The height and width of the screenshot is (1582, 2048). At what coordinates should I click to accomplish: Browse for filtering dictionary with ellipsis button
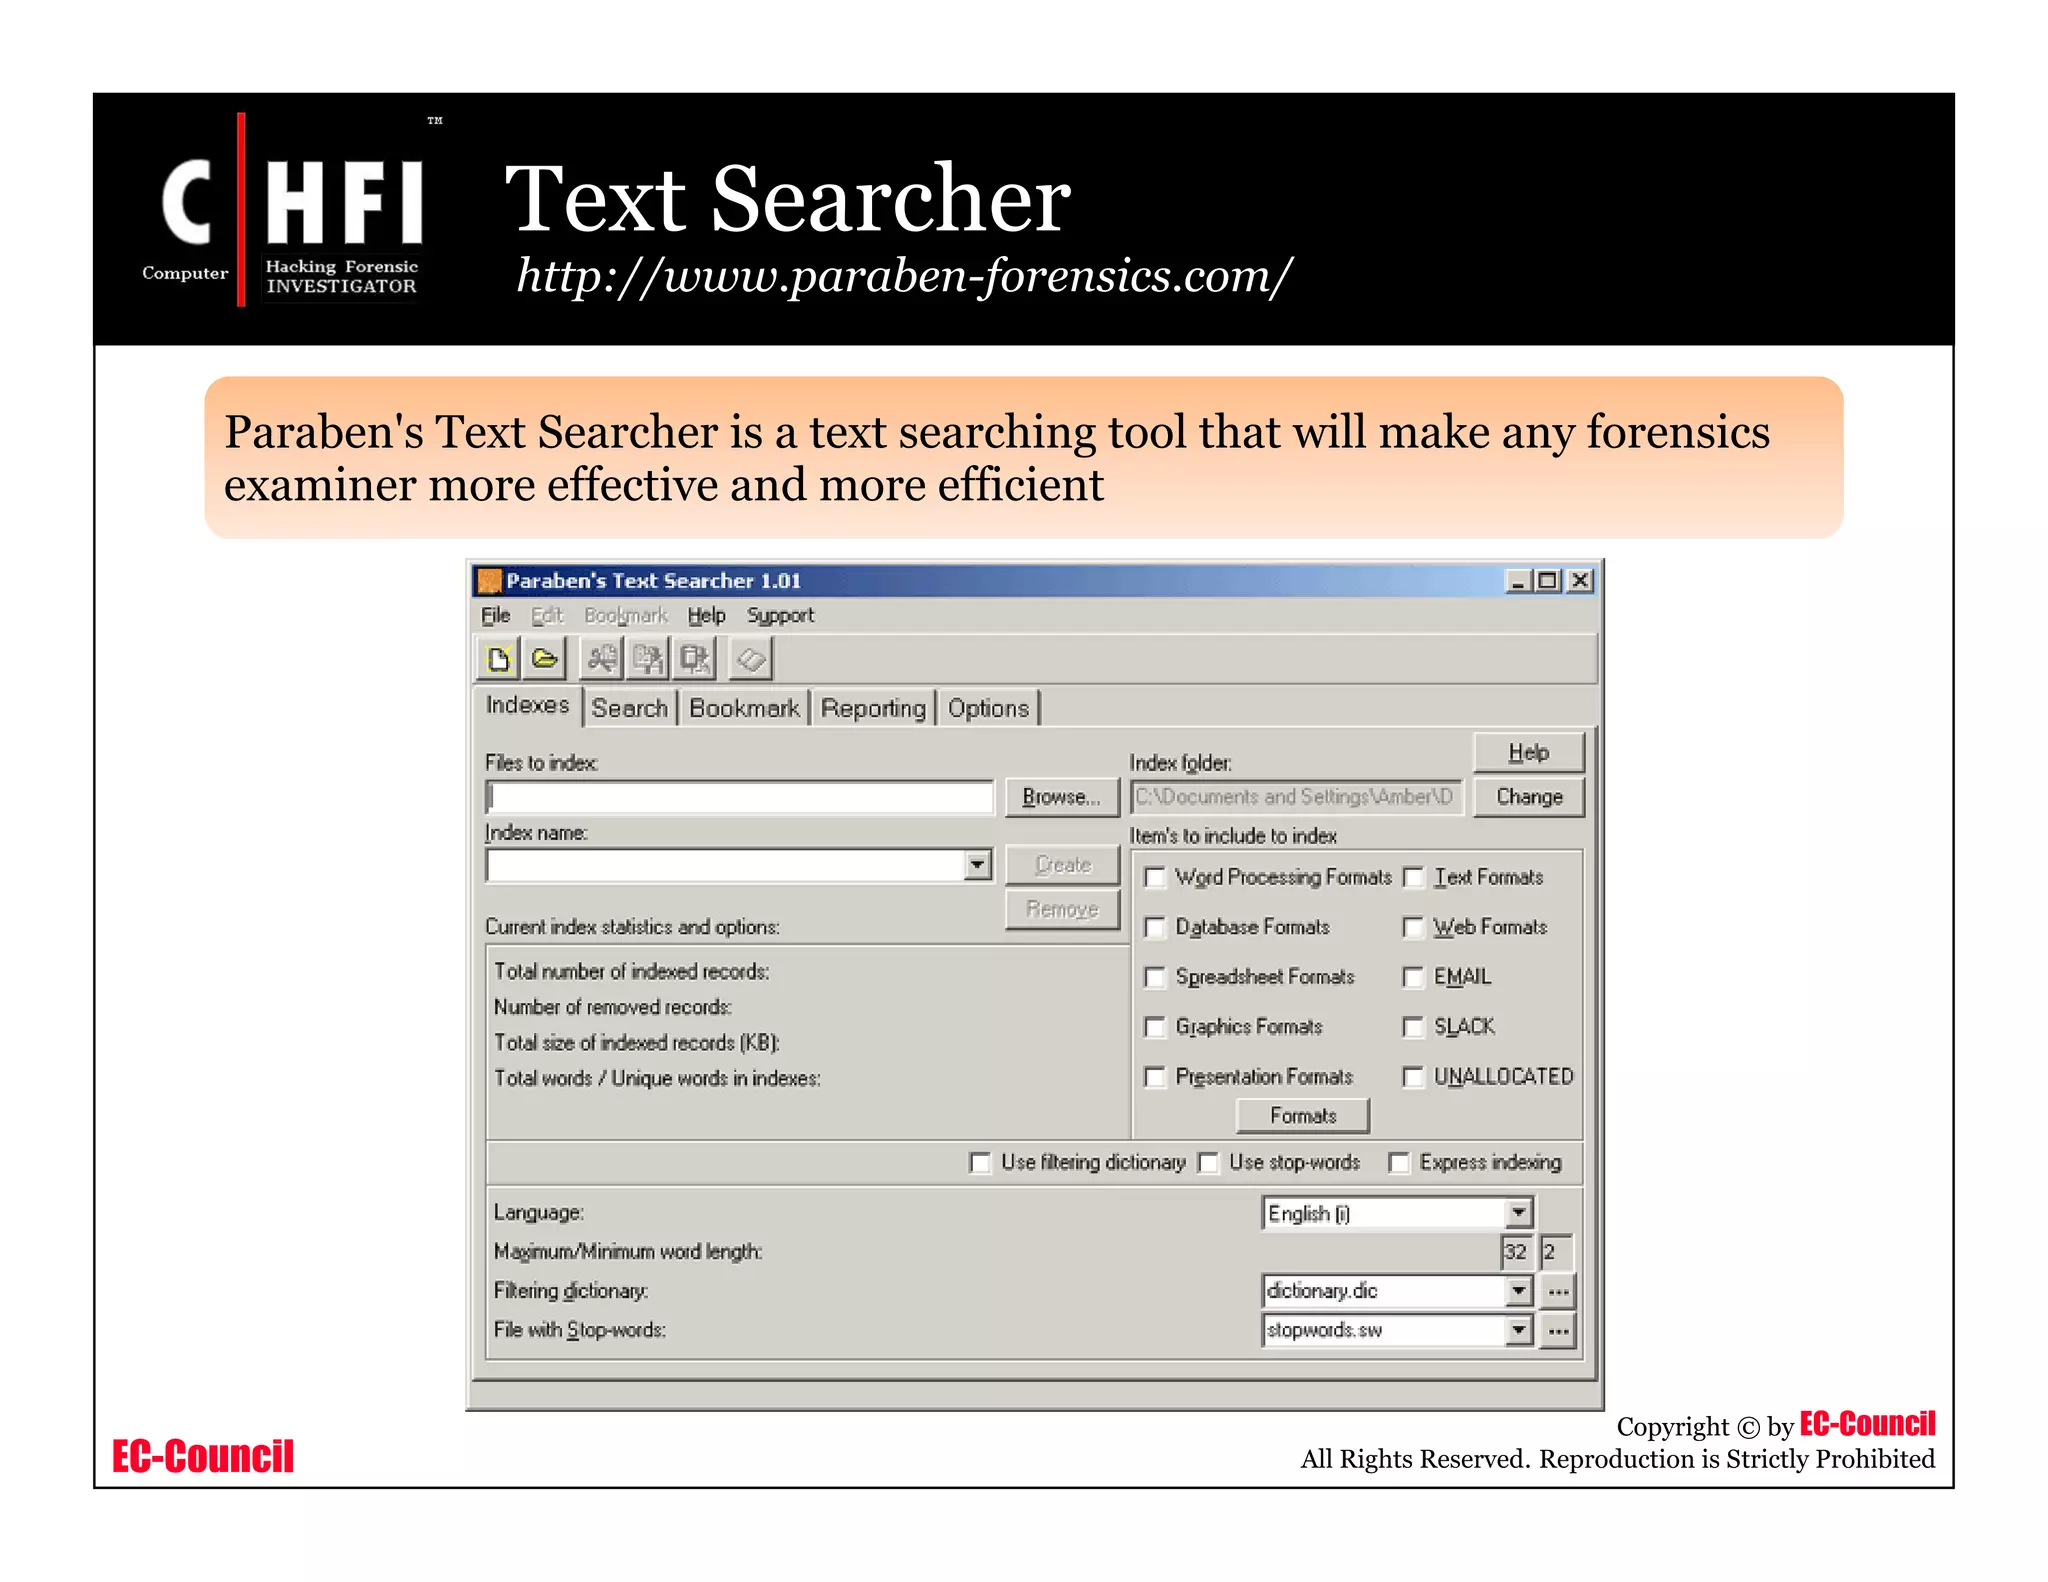[x=1558, y=1292]
